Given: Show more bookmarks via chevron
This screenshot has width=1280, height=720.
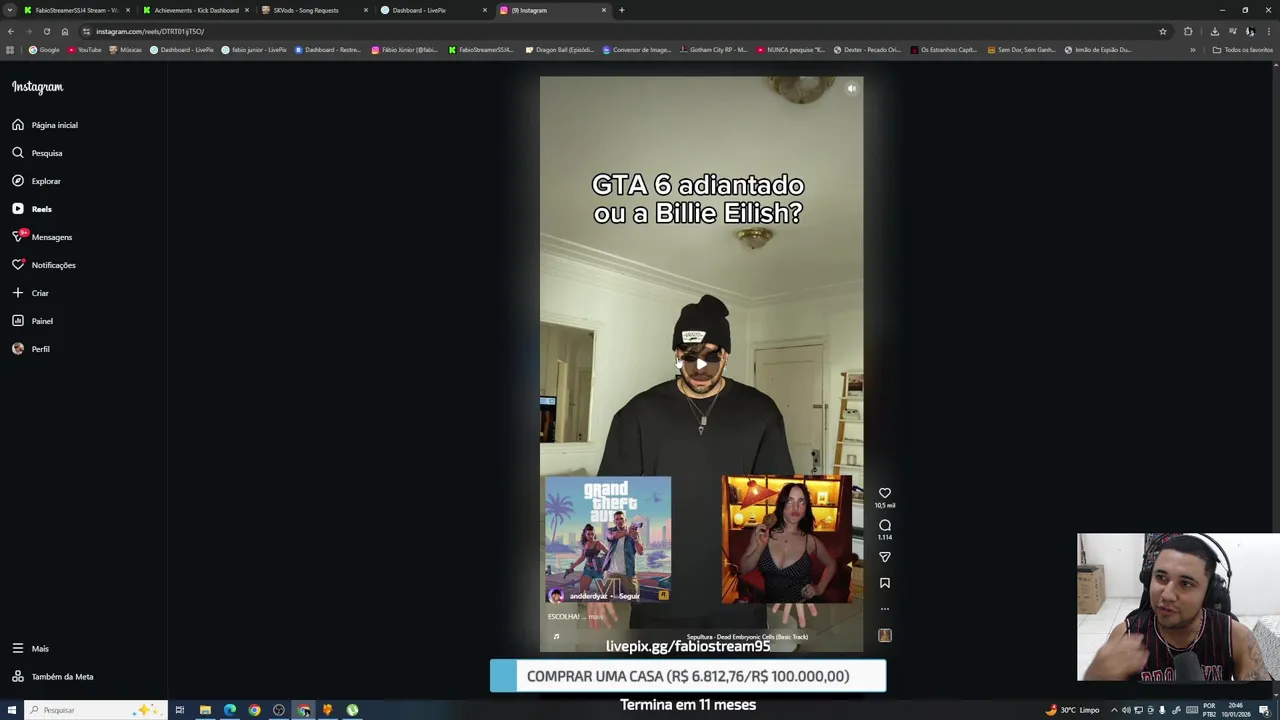Looking at the screenshot, I should tap(1192, 50).
